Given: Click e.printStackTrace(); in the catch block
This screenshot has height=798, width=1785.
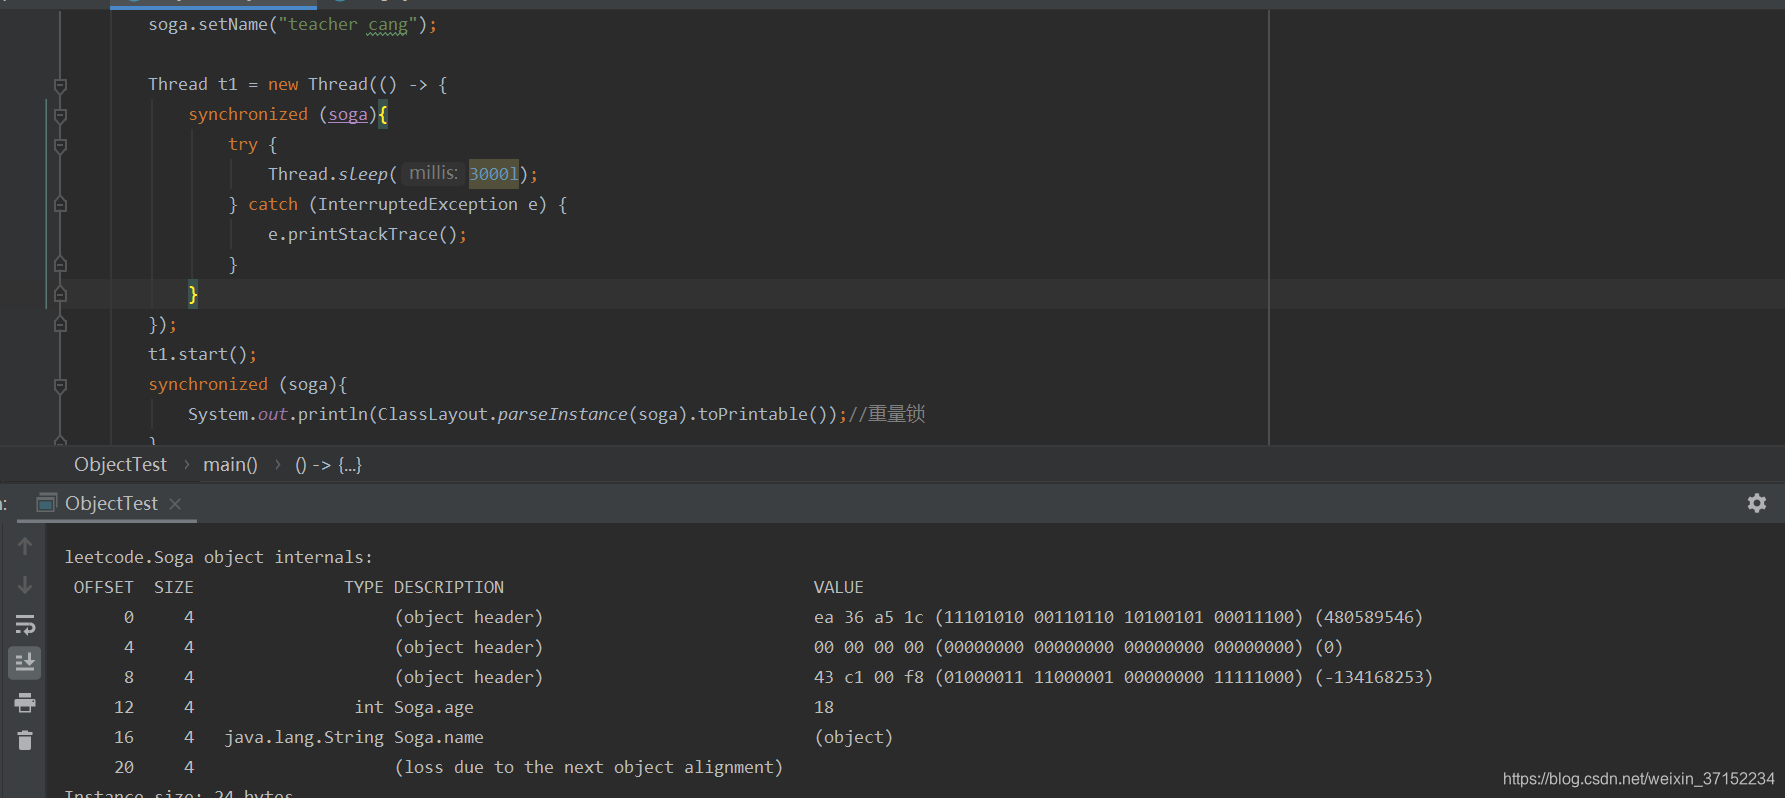Looking at the screenshot, I should point(367,234).
